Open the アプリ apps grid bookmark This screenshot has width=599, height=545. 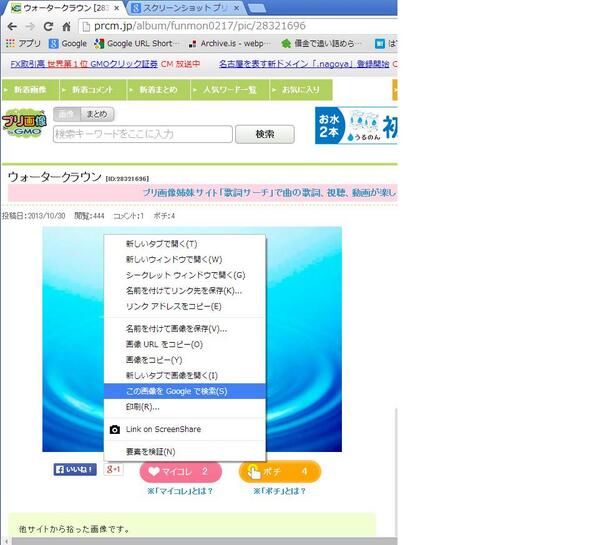(23, 44)
